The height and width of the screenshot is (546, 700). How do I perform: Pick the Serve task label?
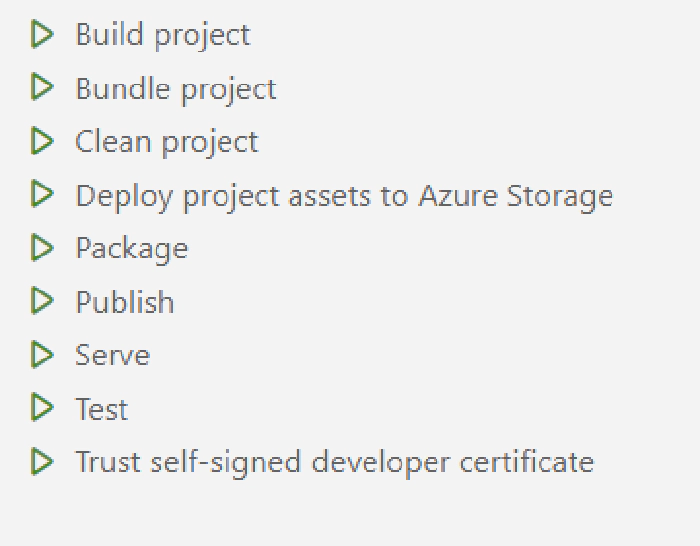pos(113,355)
